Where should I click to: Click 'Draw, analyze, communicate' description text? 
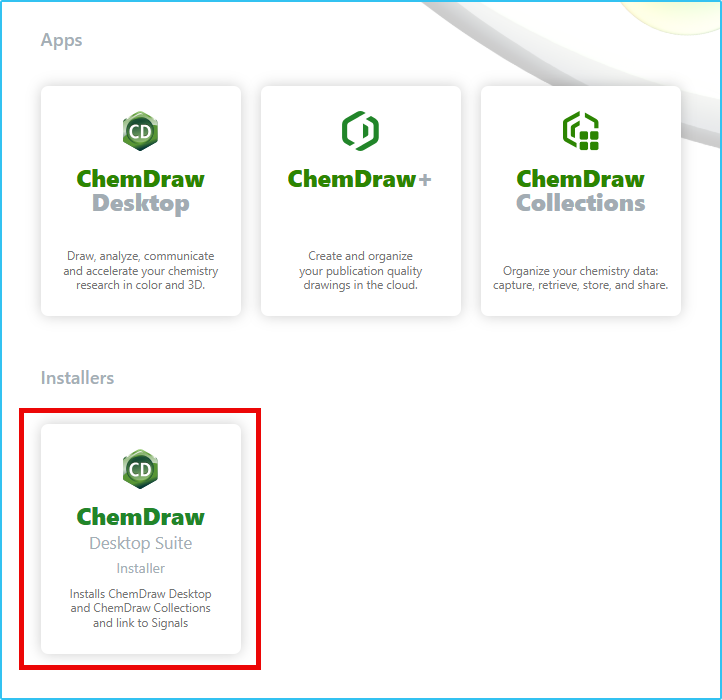[140, 270]
